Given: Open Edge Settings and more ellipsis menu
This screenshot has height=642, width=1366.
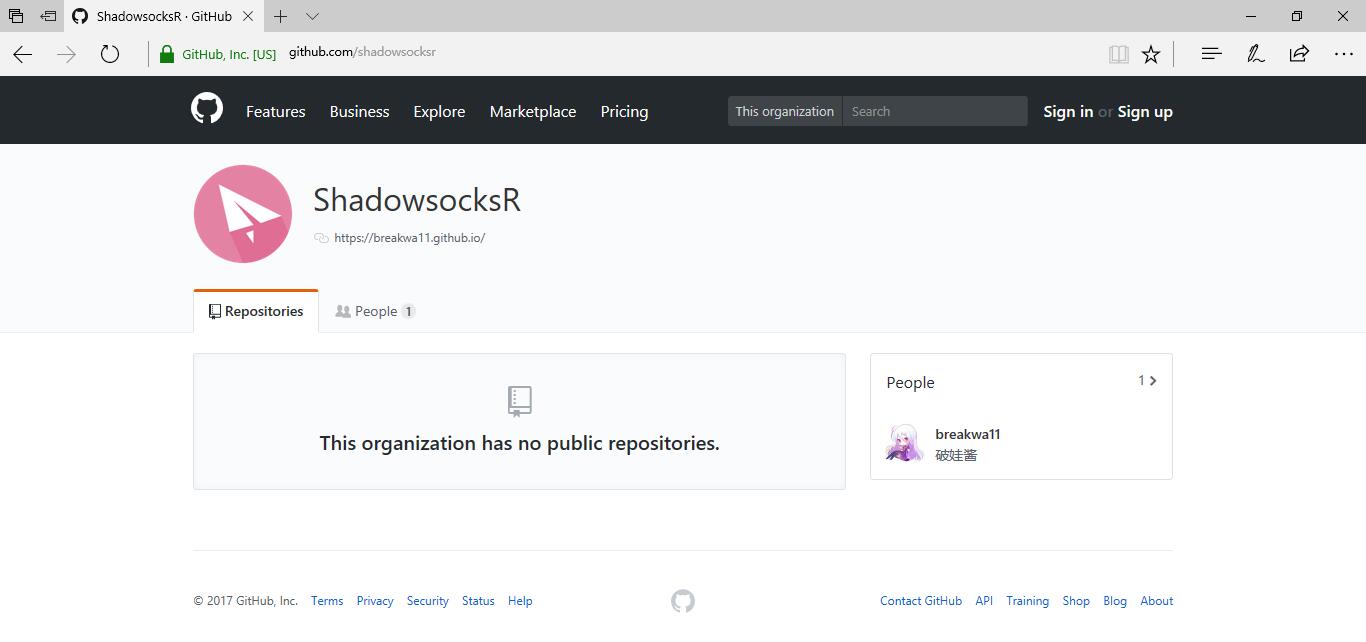Looking at the screenshot, I should [1344, 54].
